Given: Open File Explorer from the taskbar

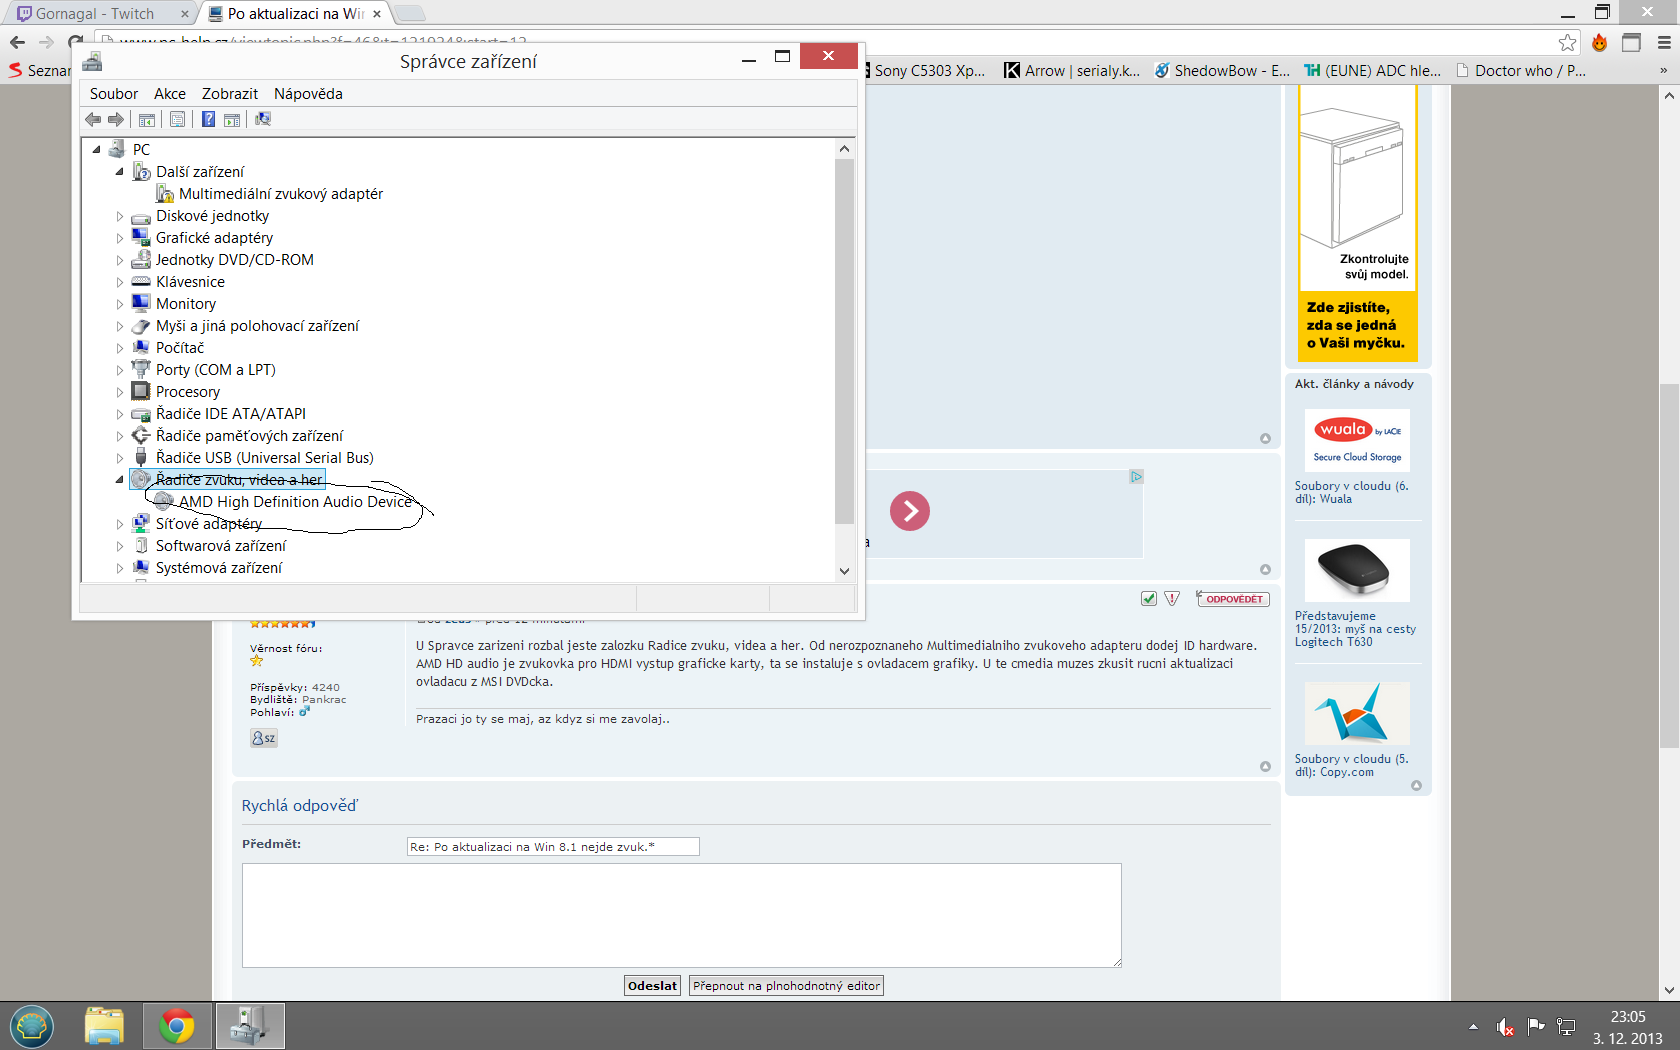Looking at the screenshot, I should coord(104,1026).
